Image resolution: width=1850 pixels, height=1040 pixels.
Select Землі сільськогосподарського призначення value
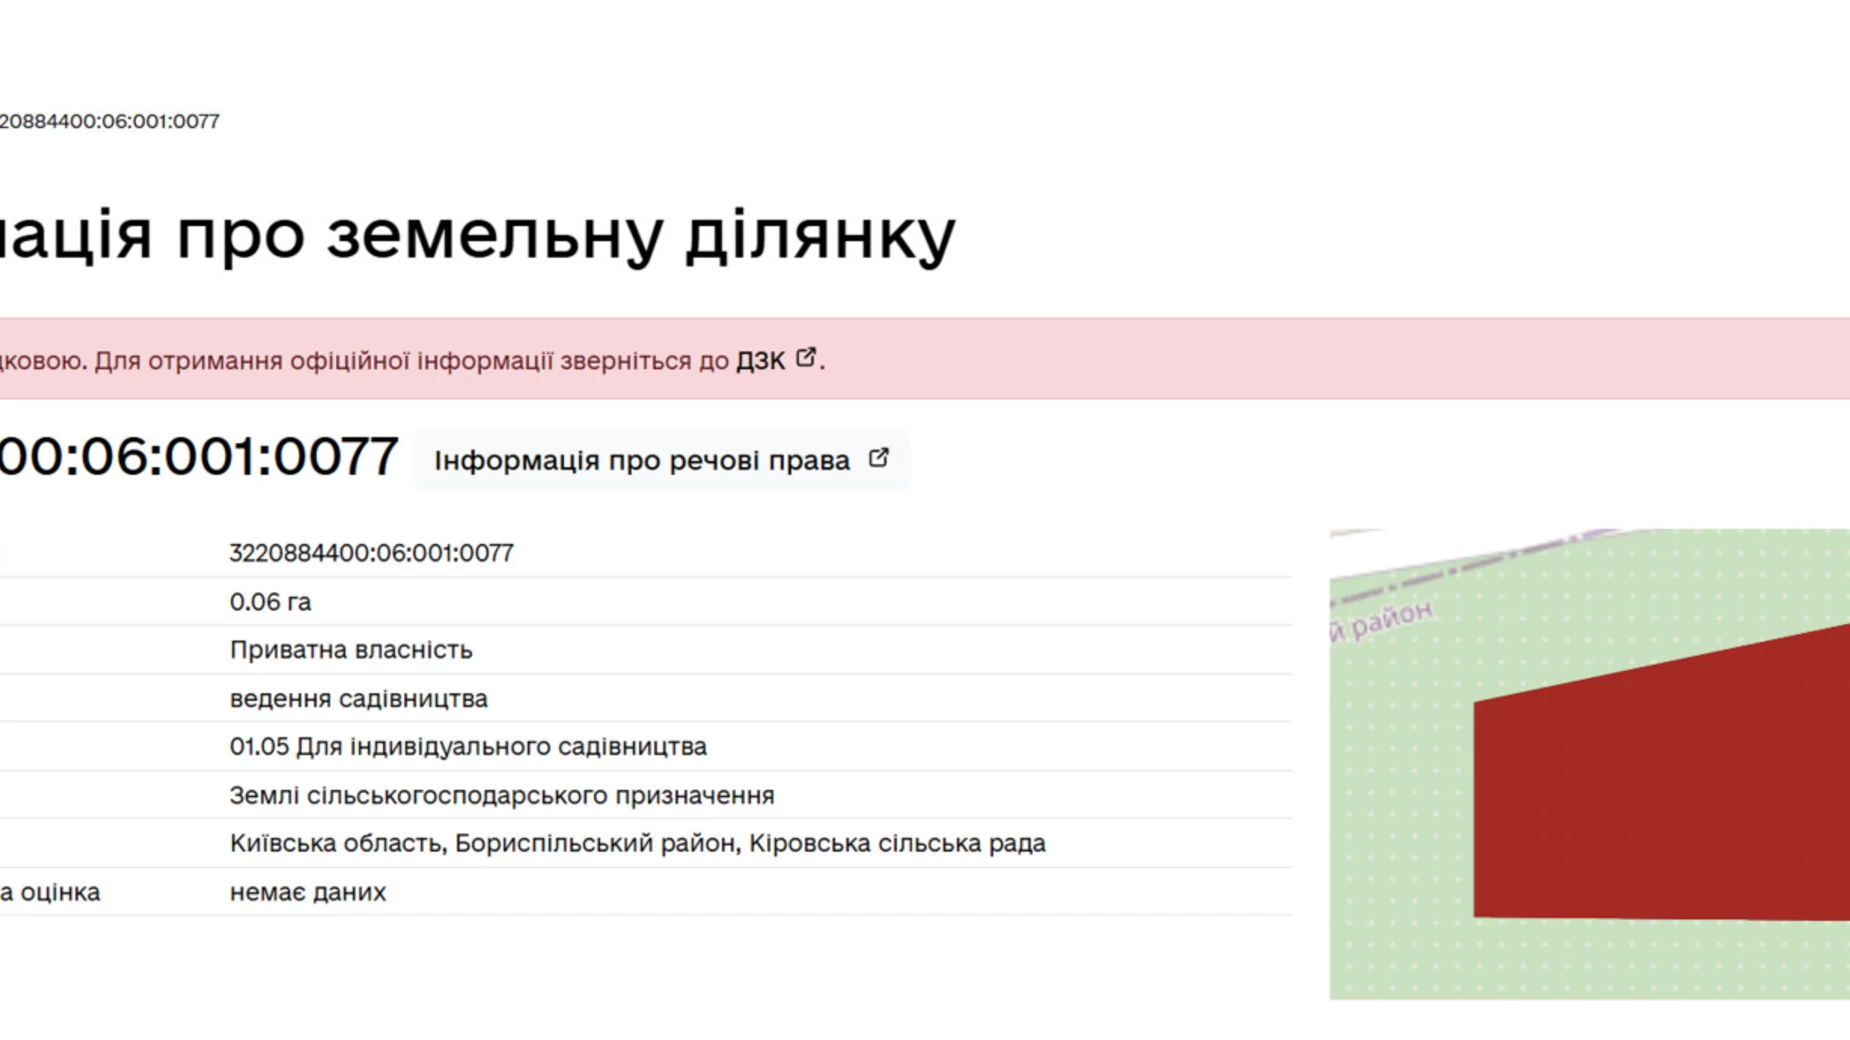click(502, 796)
